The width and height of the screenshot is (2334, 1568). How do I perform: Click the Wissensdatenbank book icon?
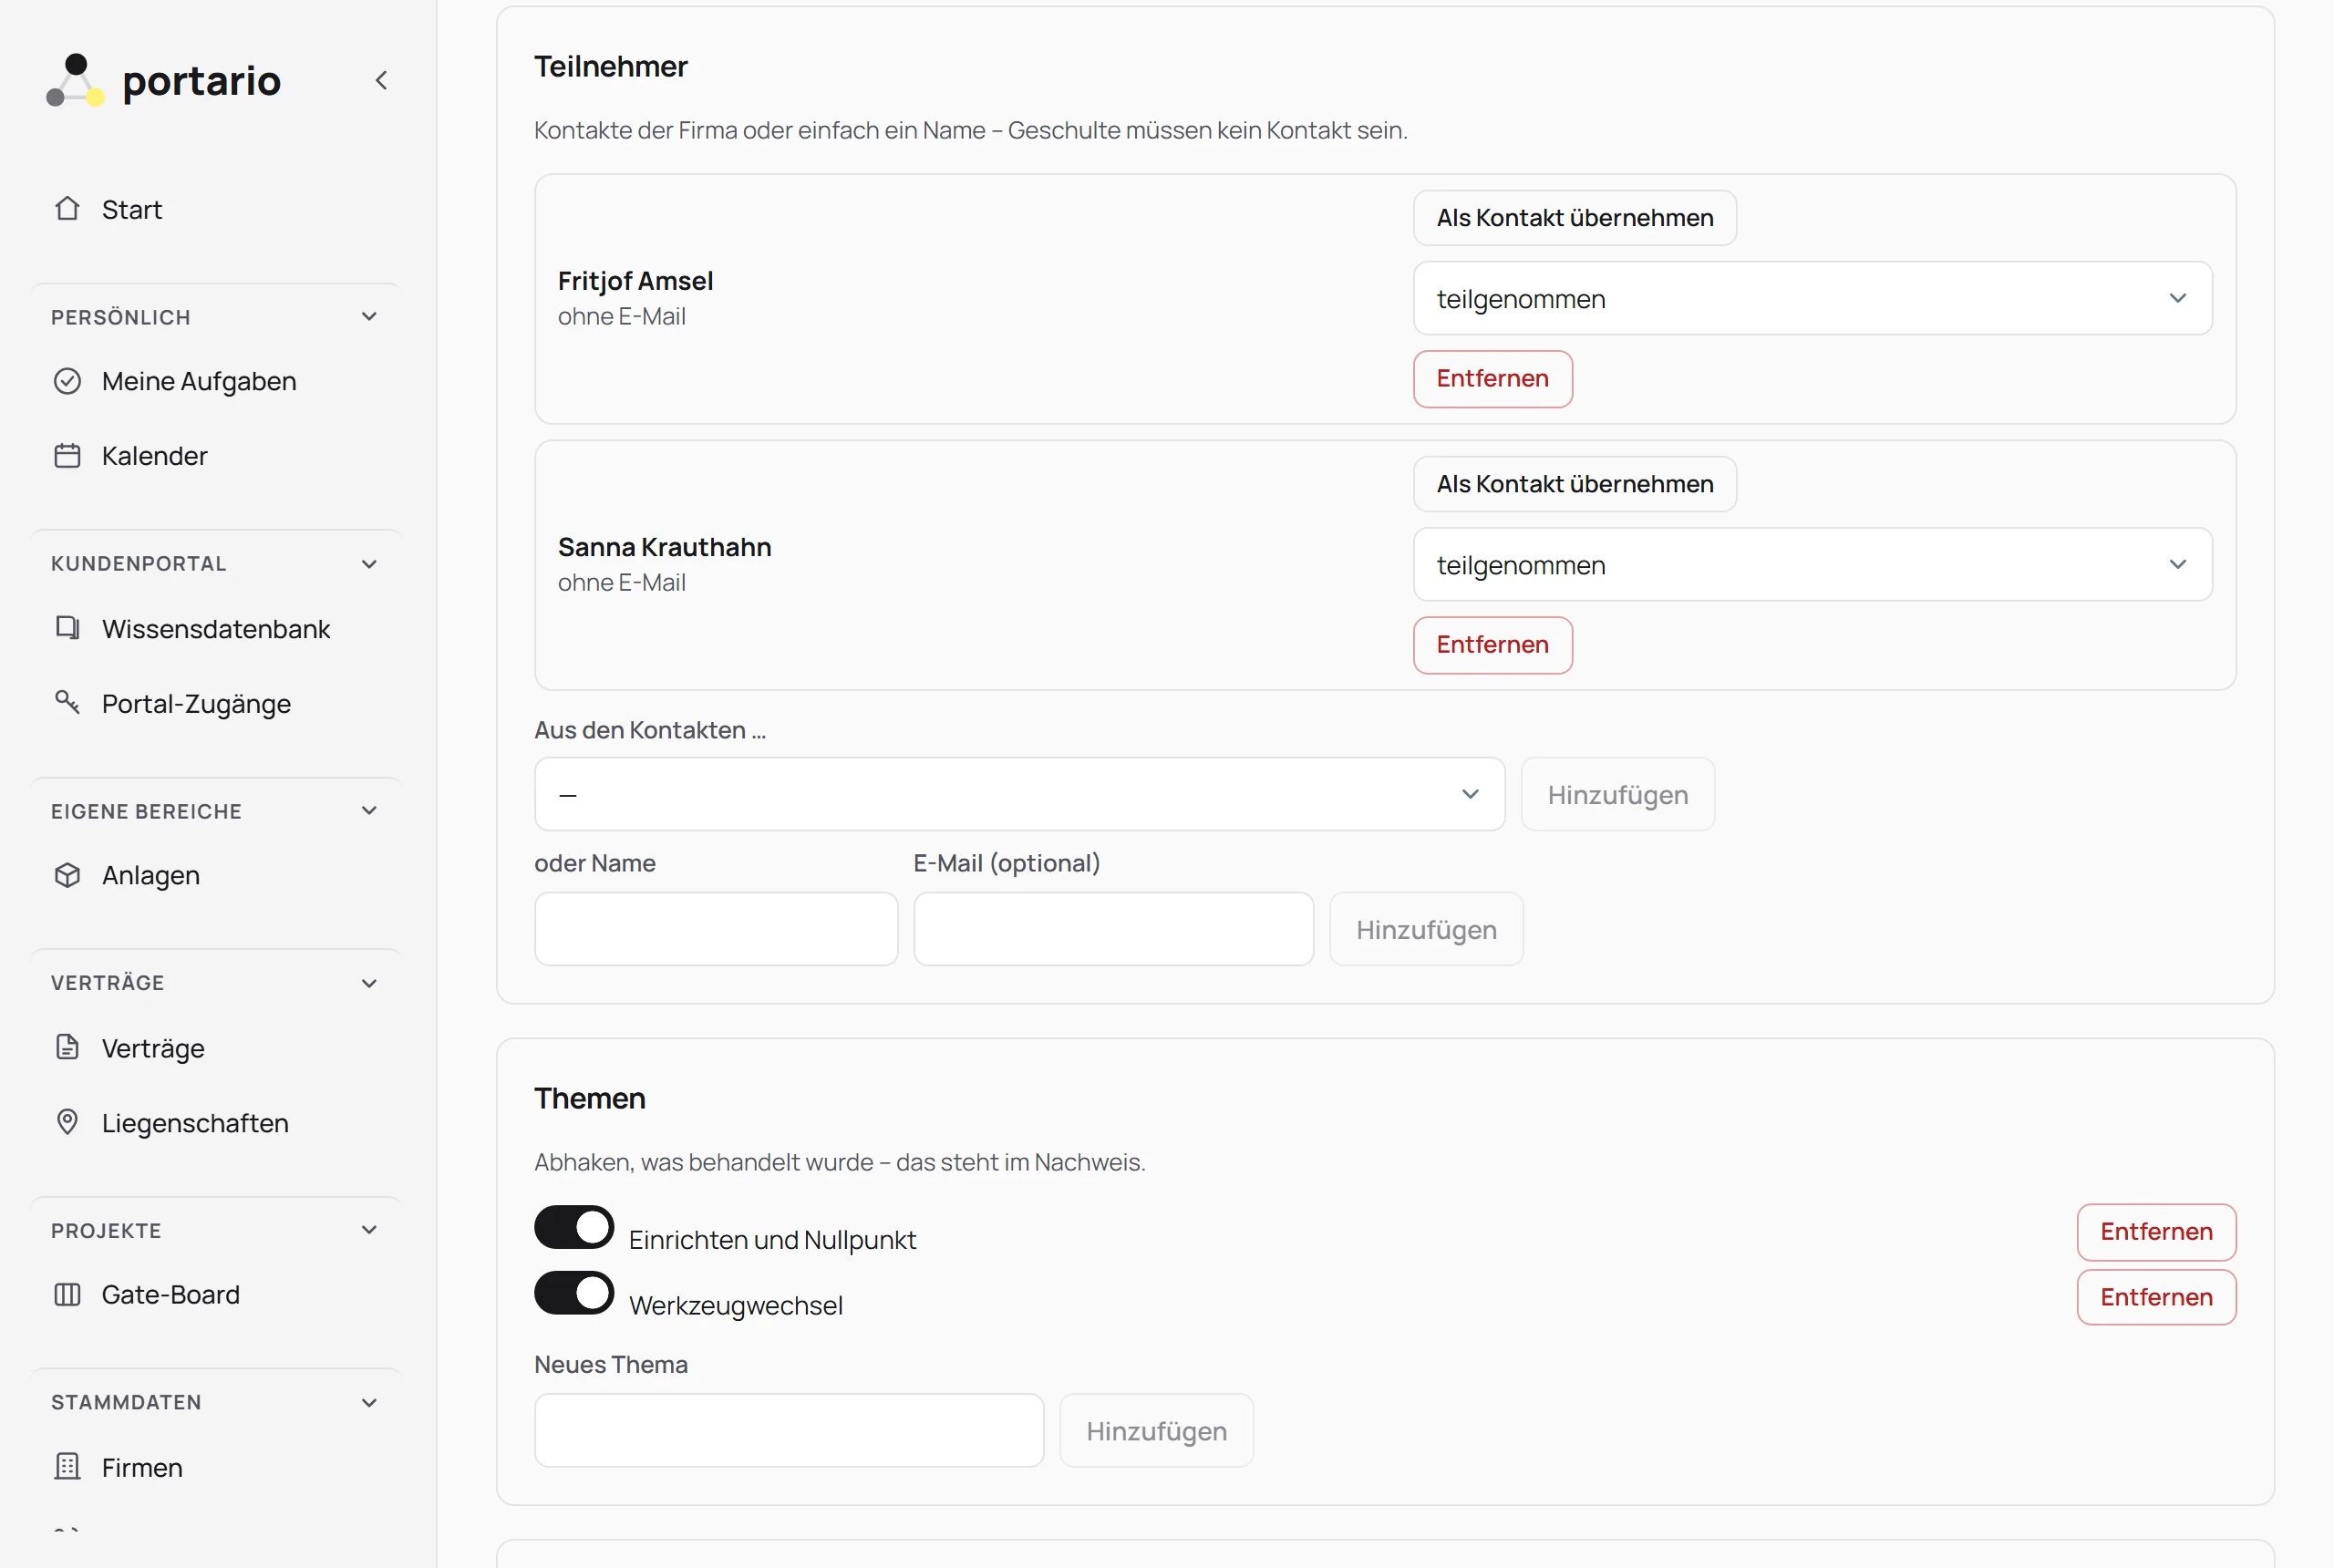(x=67, y=628)
